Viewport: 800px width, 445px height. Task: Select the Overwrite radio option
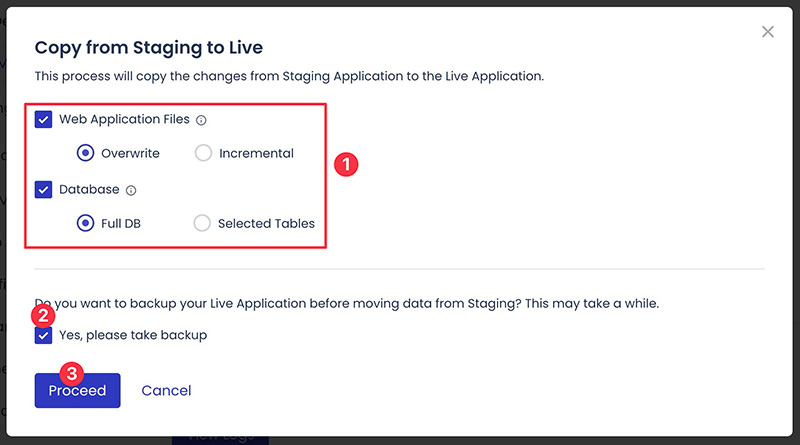point(86,153)
